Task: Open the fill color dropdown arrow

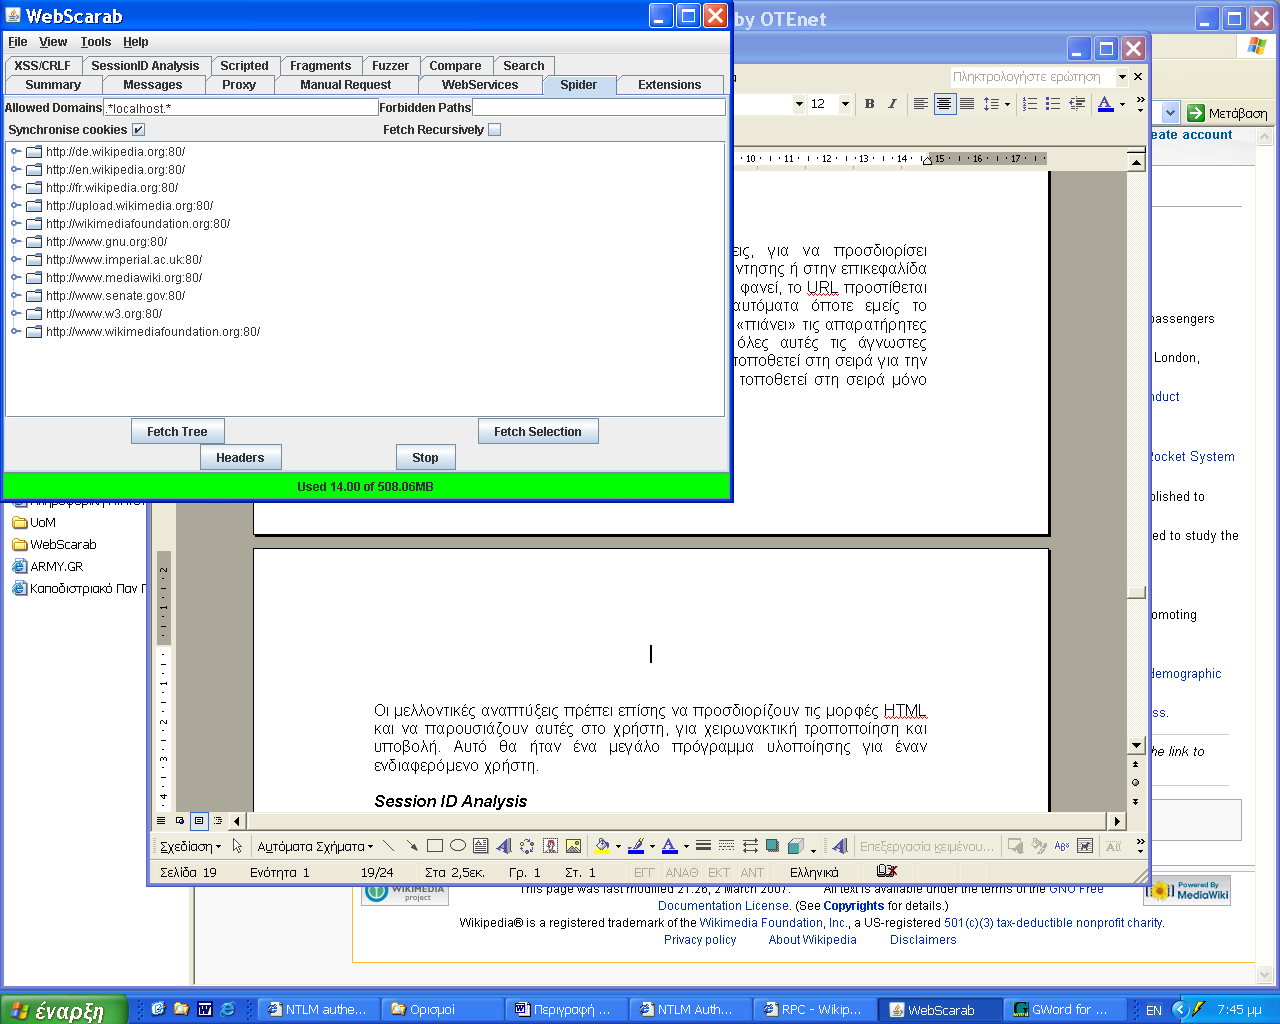Action: [x=618, y=846]
